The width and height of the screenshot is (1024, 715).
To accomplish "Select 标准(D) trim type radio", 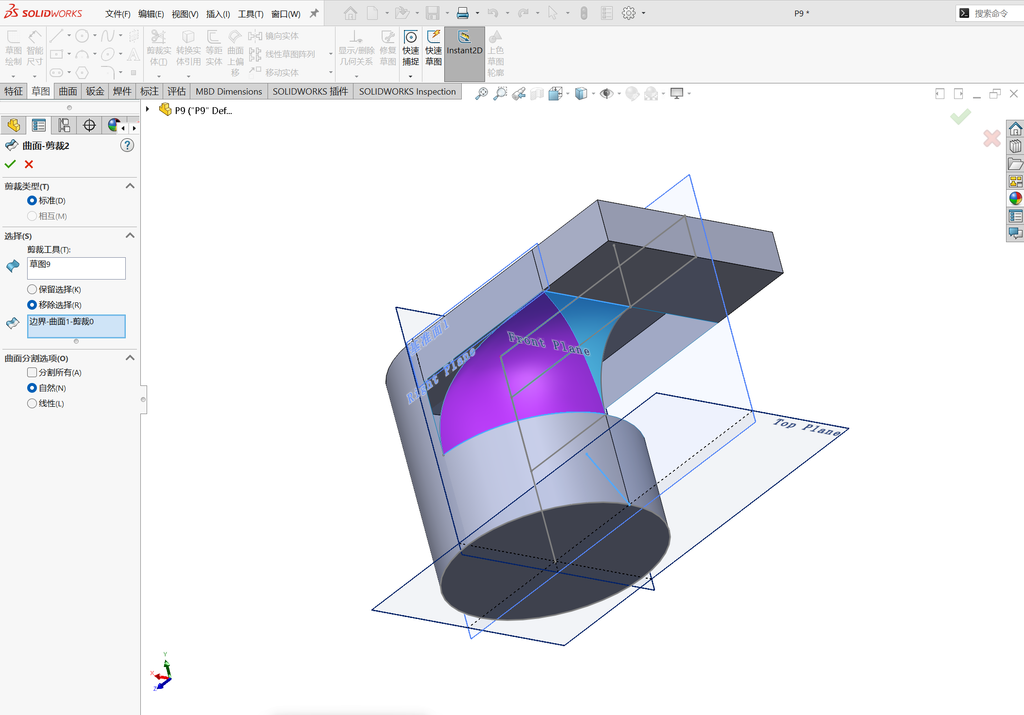I will click(x=31, y=200).
